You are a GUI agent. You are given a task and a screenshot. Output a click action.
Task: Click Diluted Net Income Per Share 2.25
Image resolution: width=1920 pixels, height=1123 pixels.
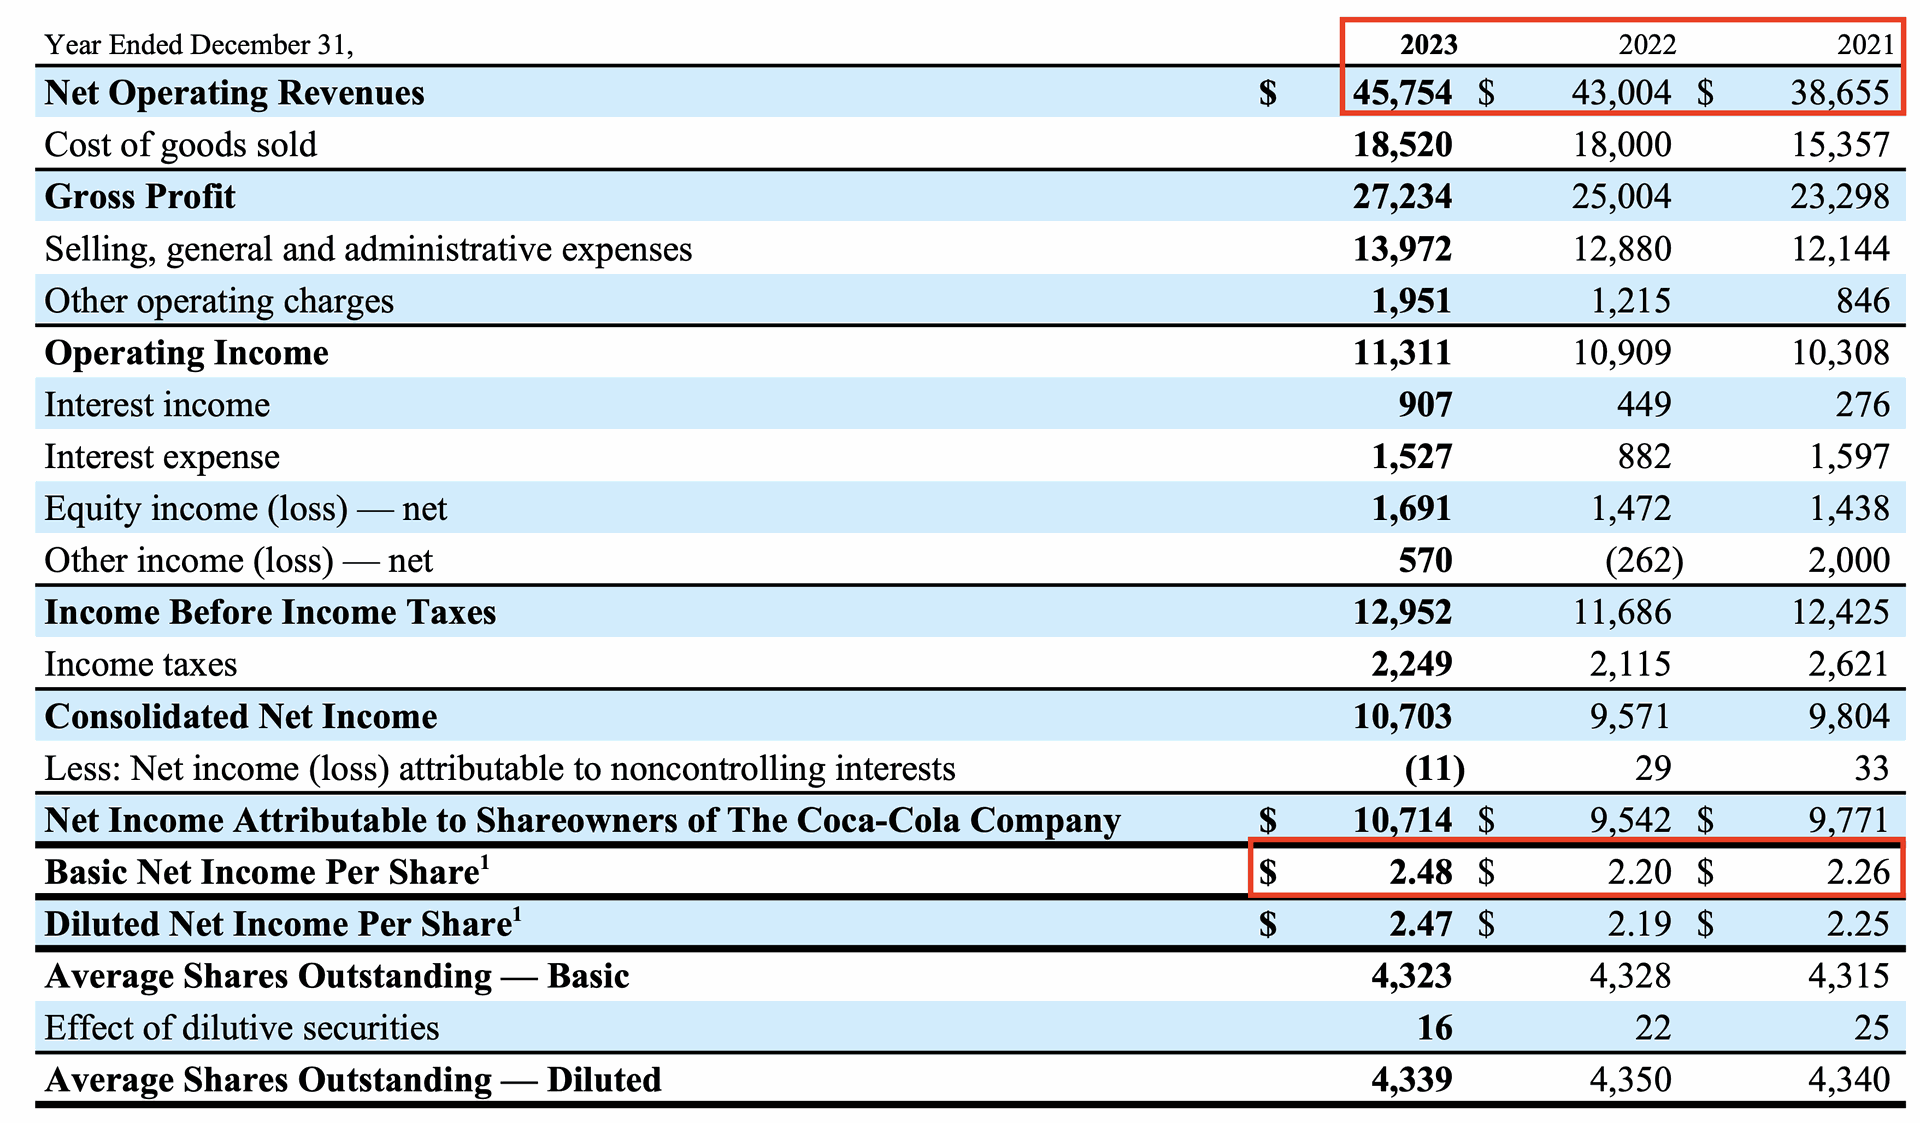(1857, 925)
